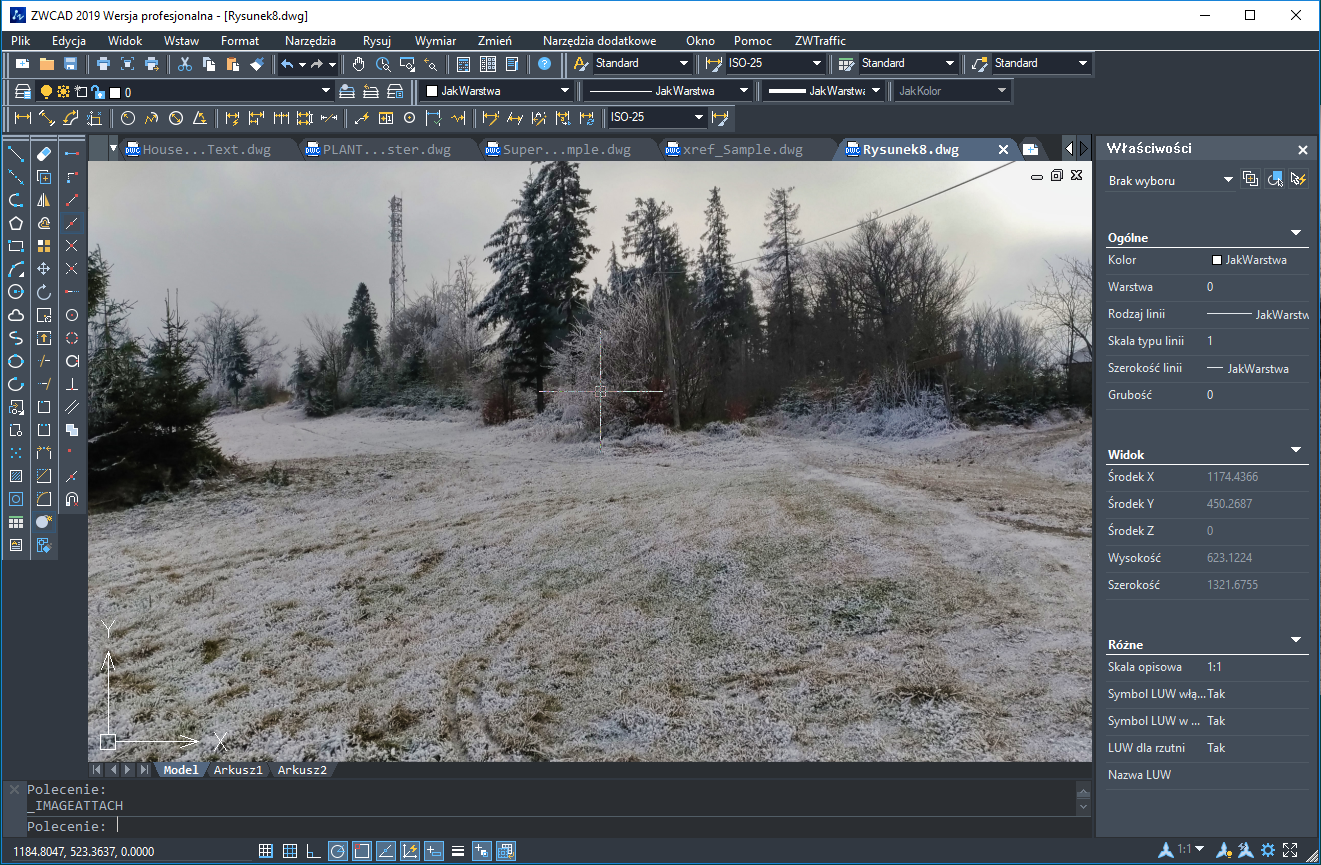
Task: Open the JakWarstwa color selector
Action: [496, 91]
